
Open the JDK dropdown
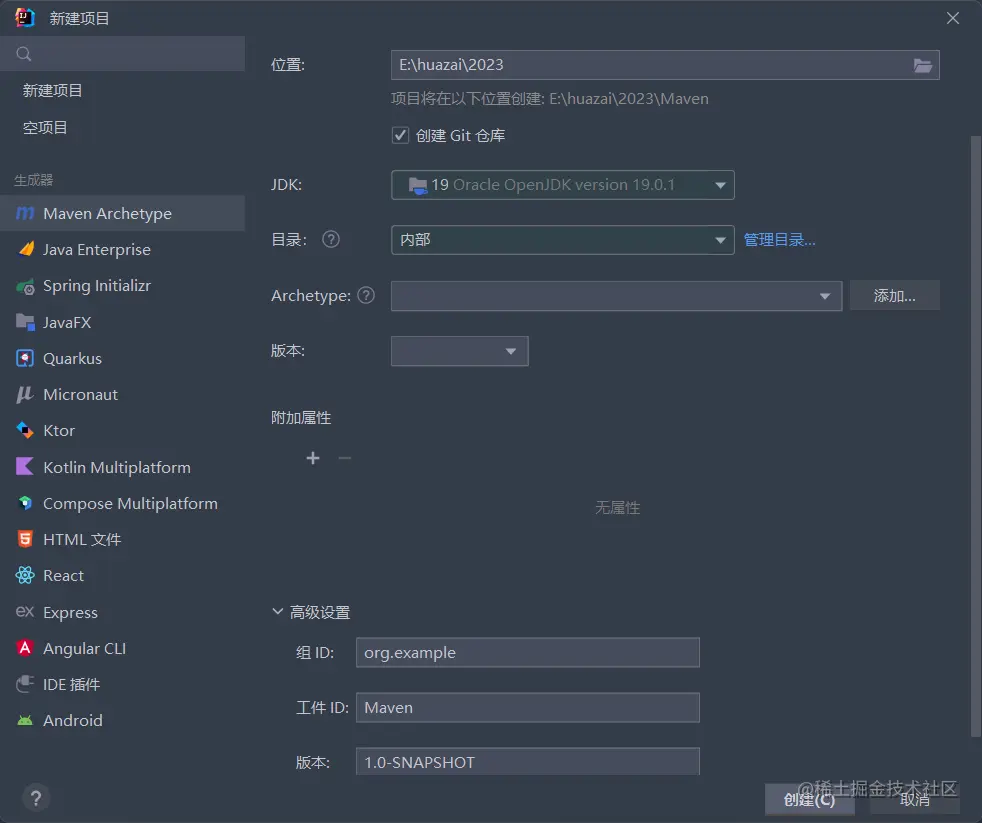[x=562, y=185]
